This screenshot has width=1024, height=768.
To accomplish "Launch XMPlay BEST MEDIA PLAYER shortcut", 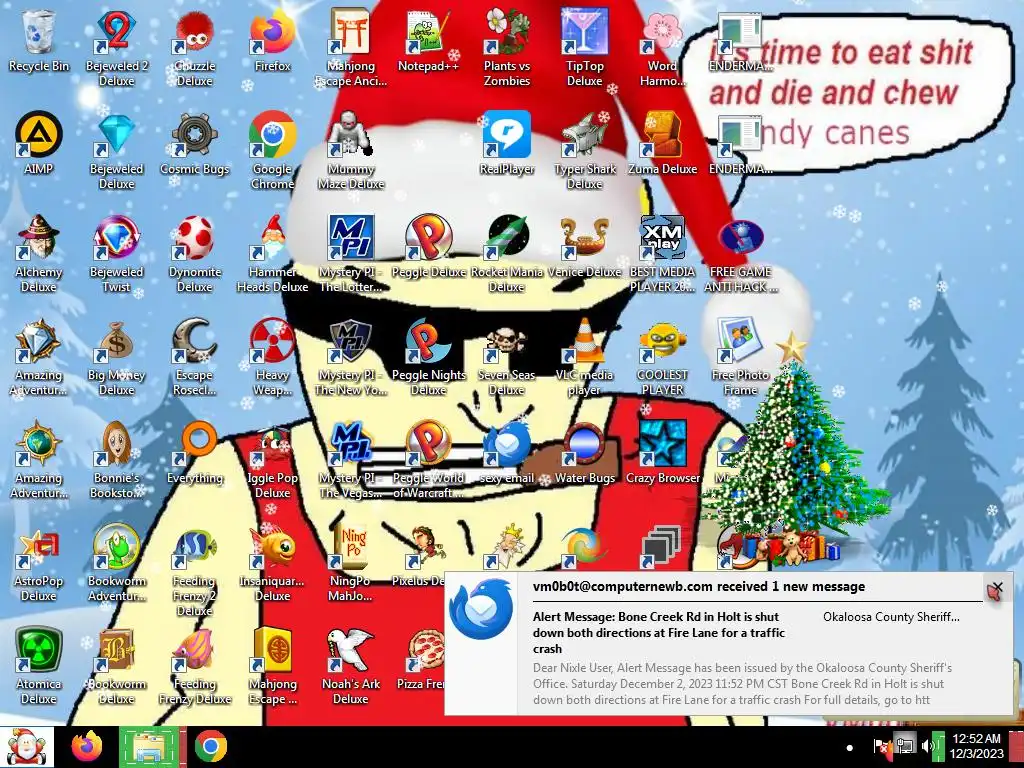I will click(662, 253).
